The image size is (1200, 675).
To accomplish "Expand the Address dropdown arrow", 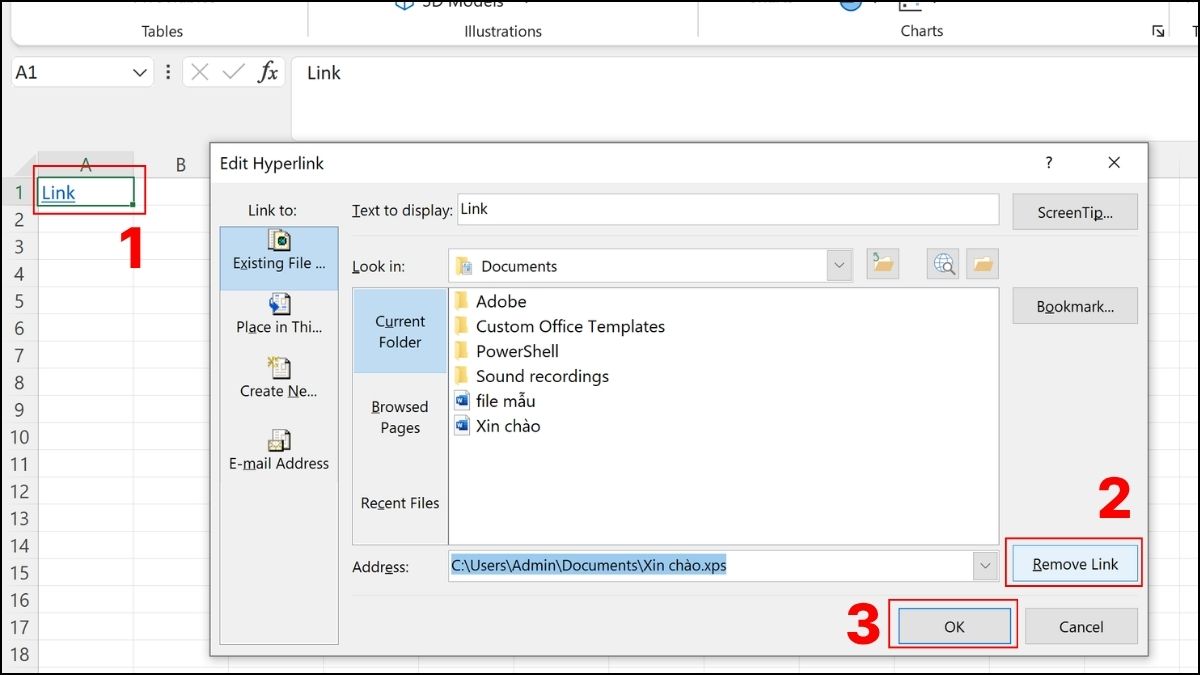I will pos(983,565).
